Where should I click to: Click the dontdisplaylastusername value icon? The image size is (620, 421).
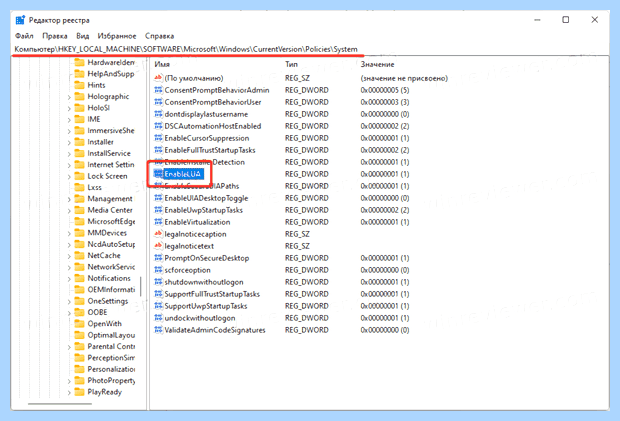click(158, 114)
